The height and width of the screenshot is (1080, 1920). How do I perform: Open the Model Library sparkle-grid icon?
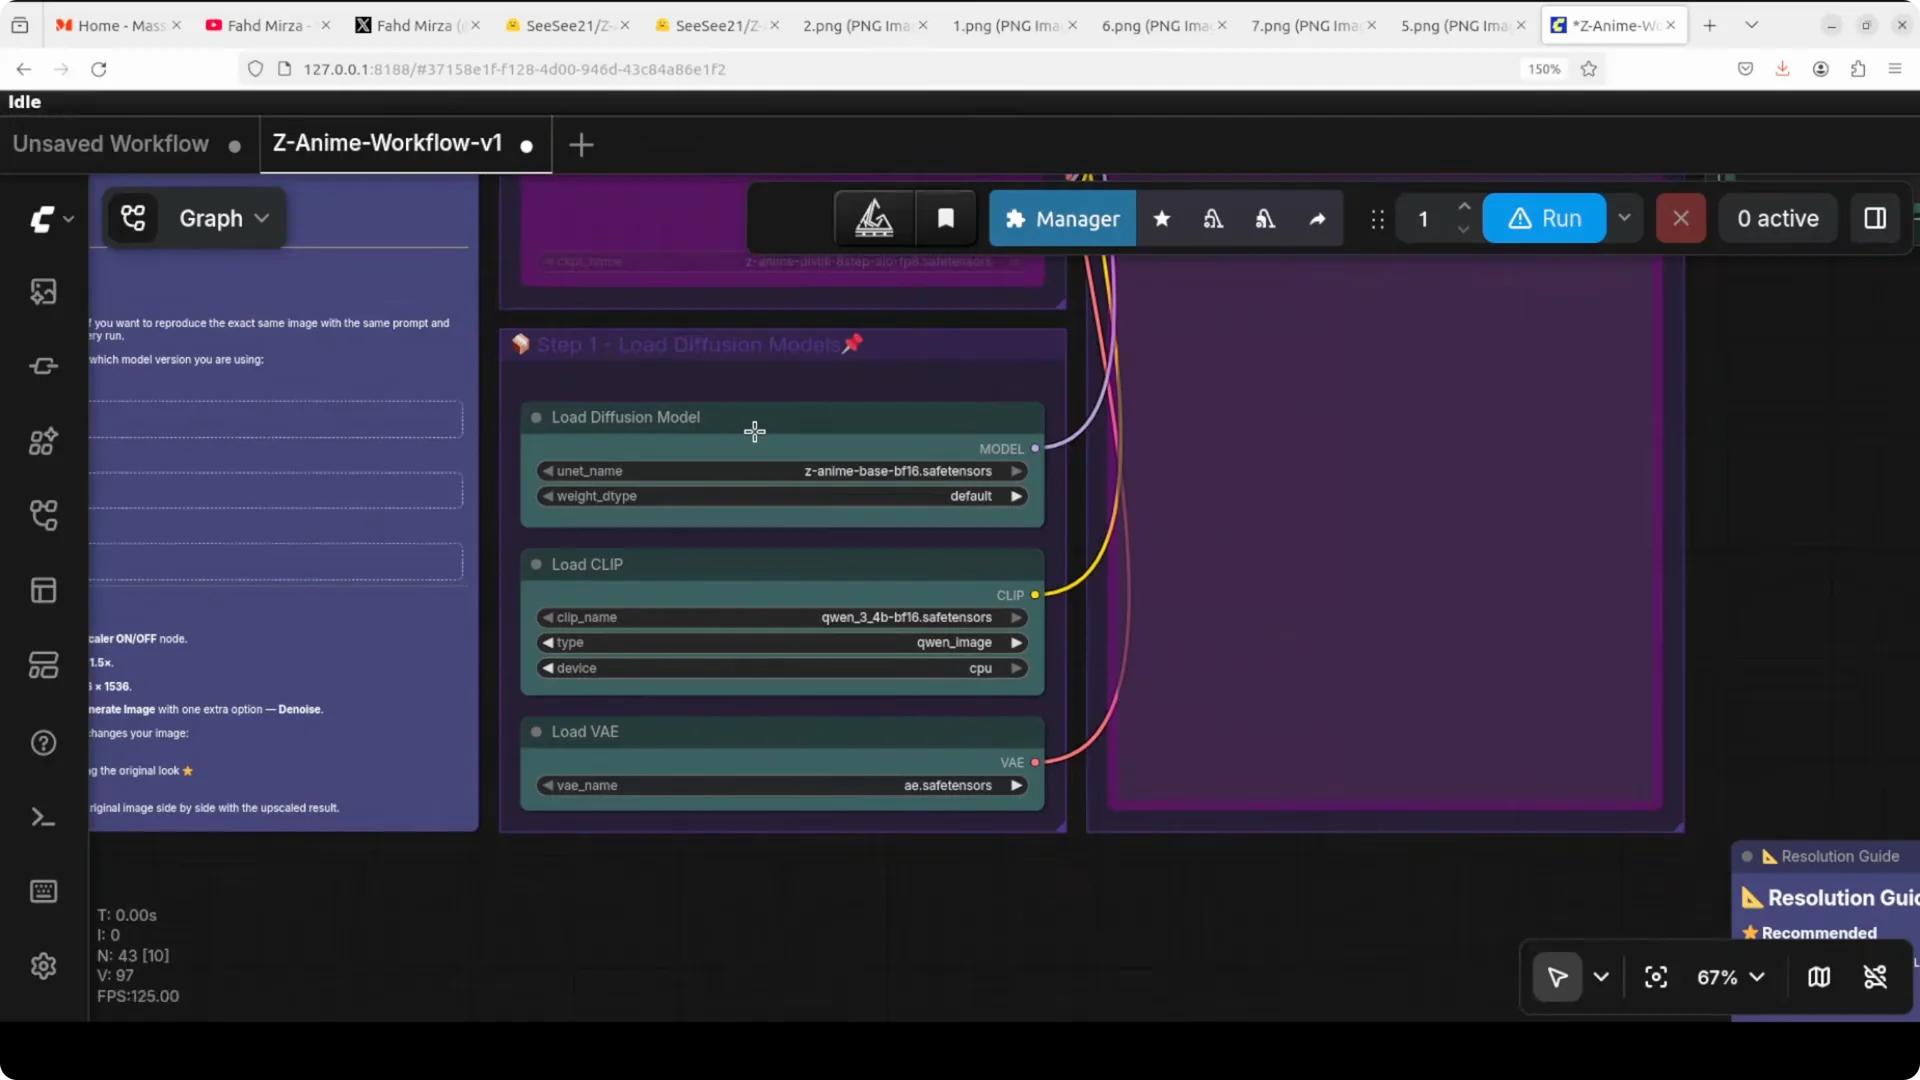[x=43, y=441]
